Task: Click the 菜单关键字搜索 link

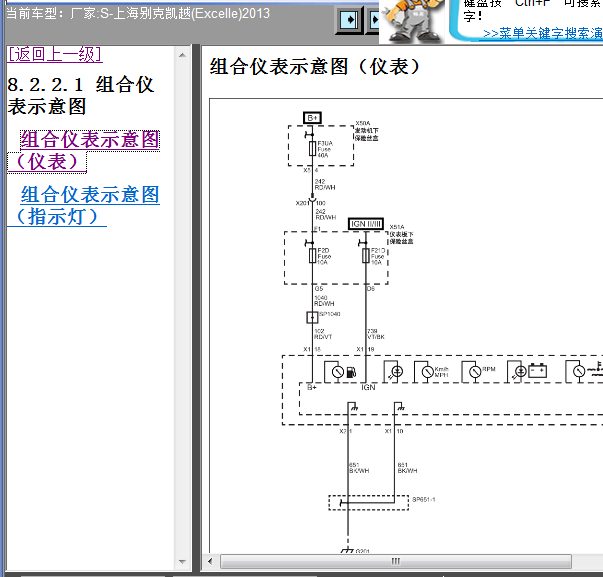Action: tap(543, 33)
